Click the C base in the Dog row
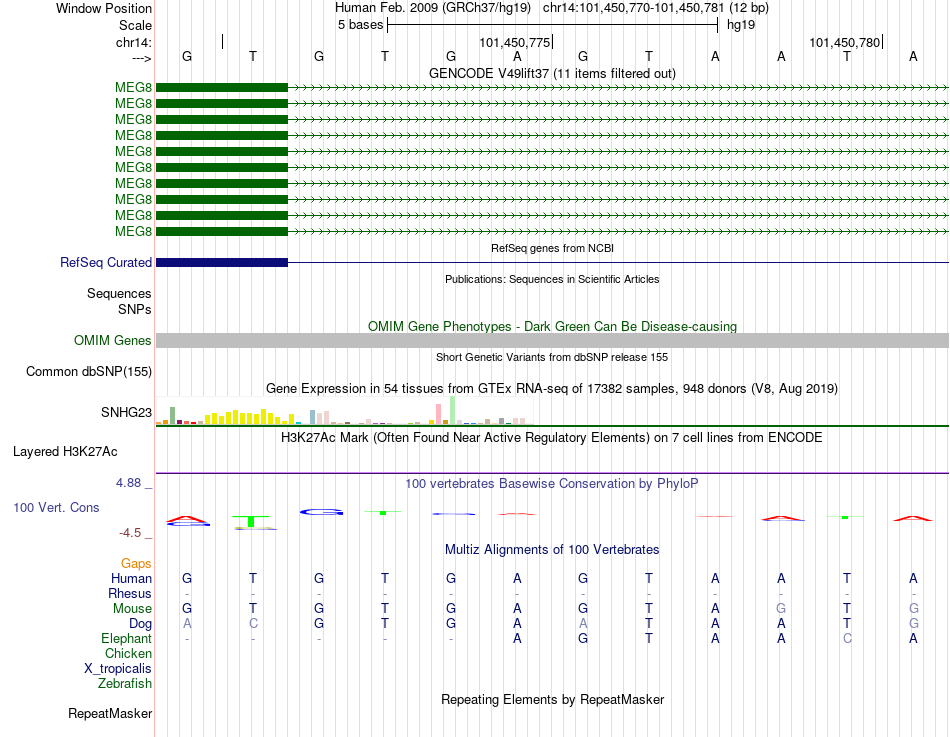Screen dimensions: 950x737 pos(253,624)
